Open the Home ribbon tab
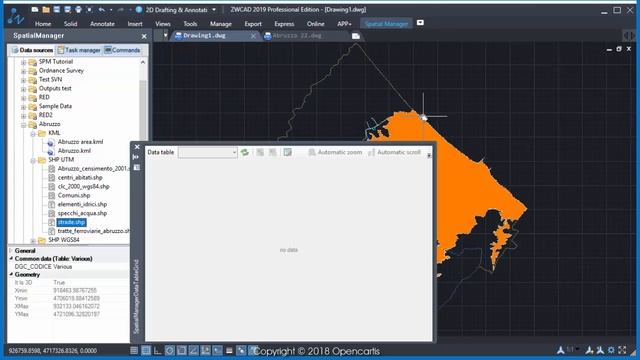Screen dimensions: 640x360 43,24
